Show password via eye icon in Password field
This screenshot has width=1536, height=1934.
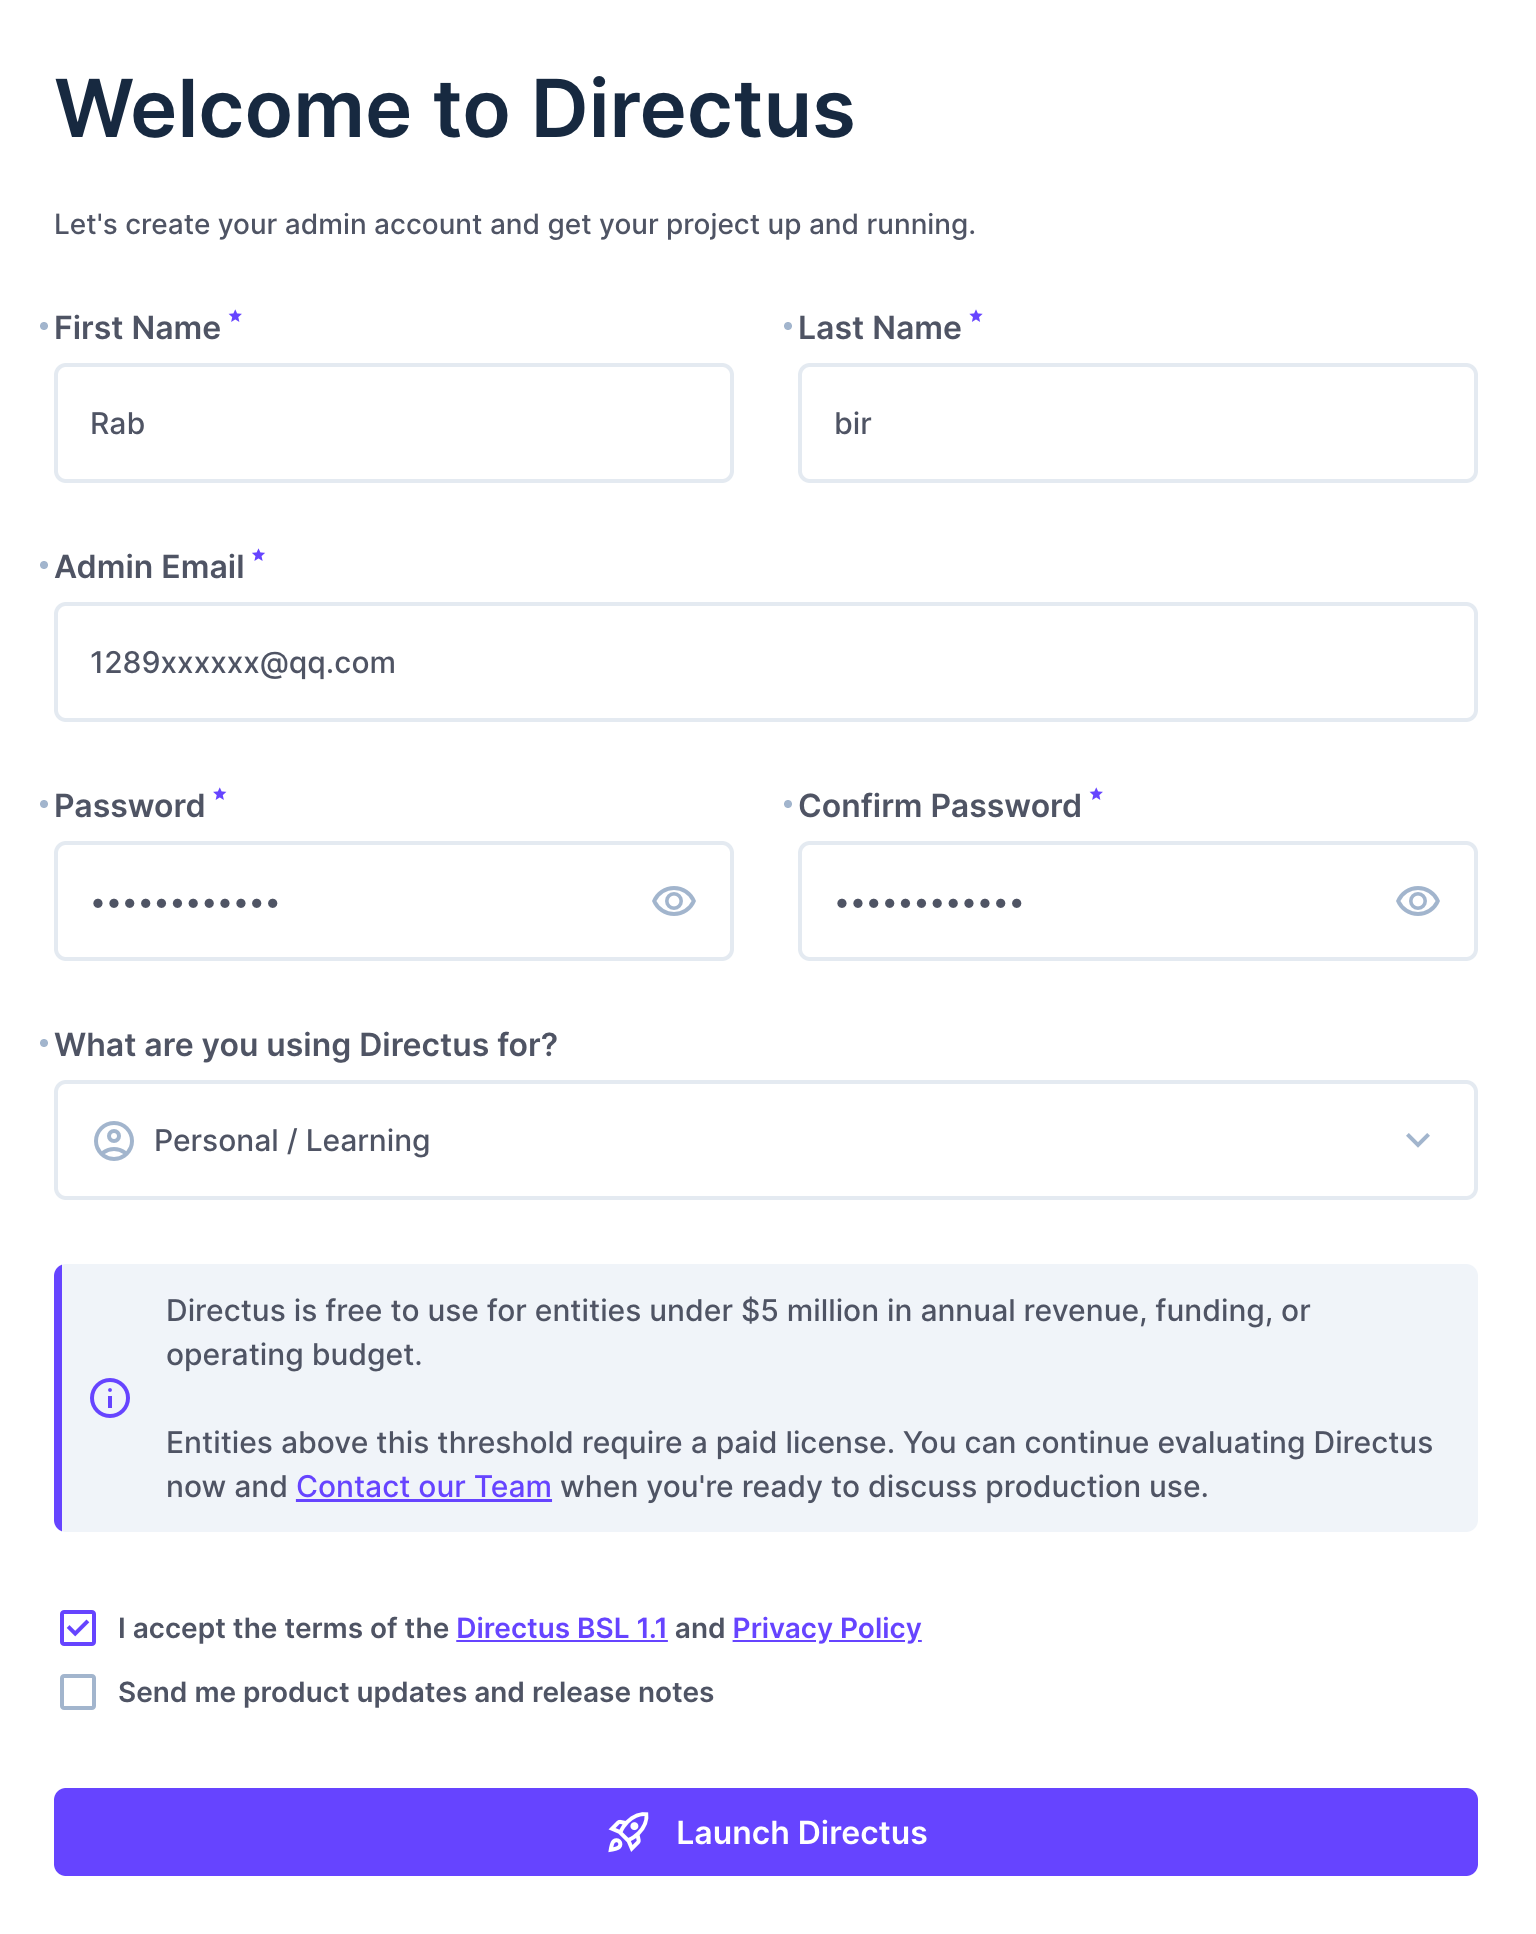pyautogui.click(x=674, y=901)
